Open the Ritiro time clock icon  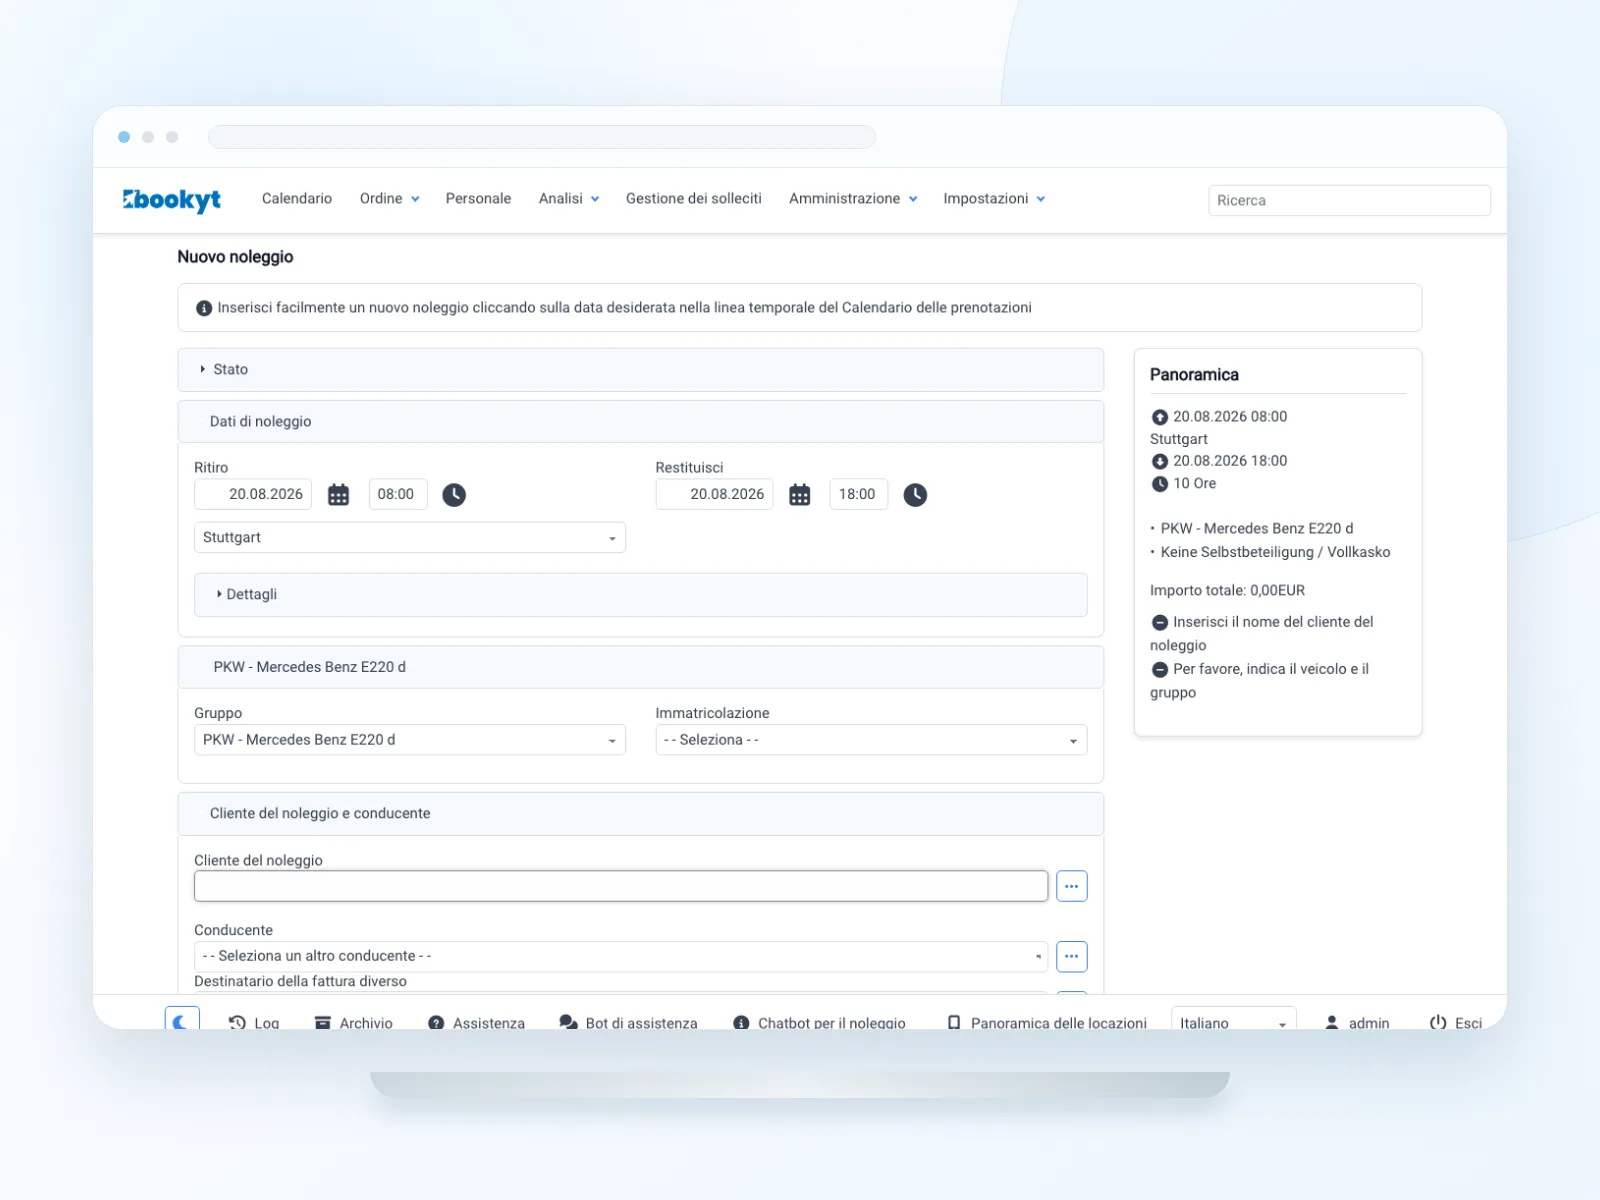454,495
